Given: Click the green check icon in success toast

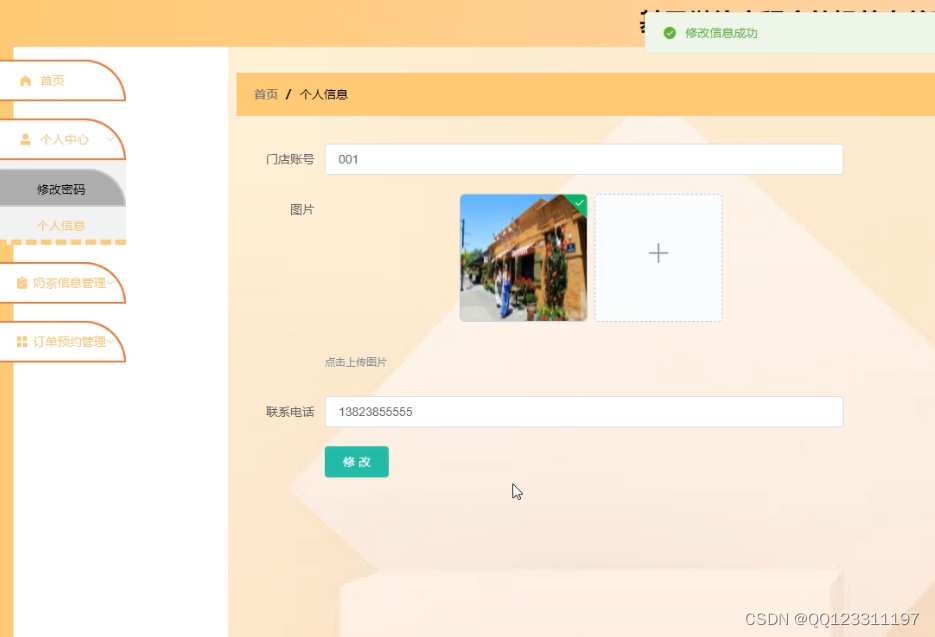Looking at the screenshot, I should pos(670,32).
